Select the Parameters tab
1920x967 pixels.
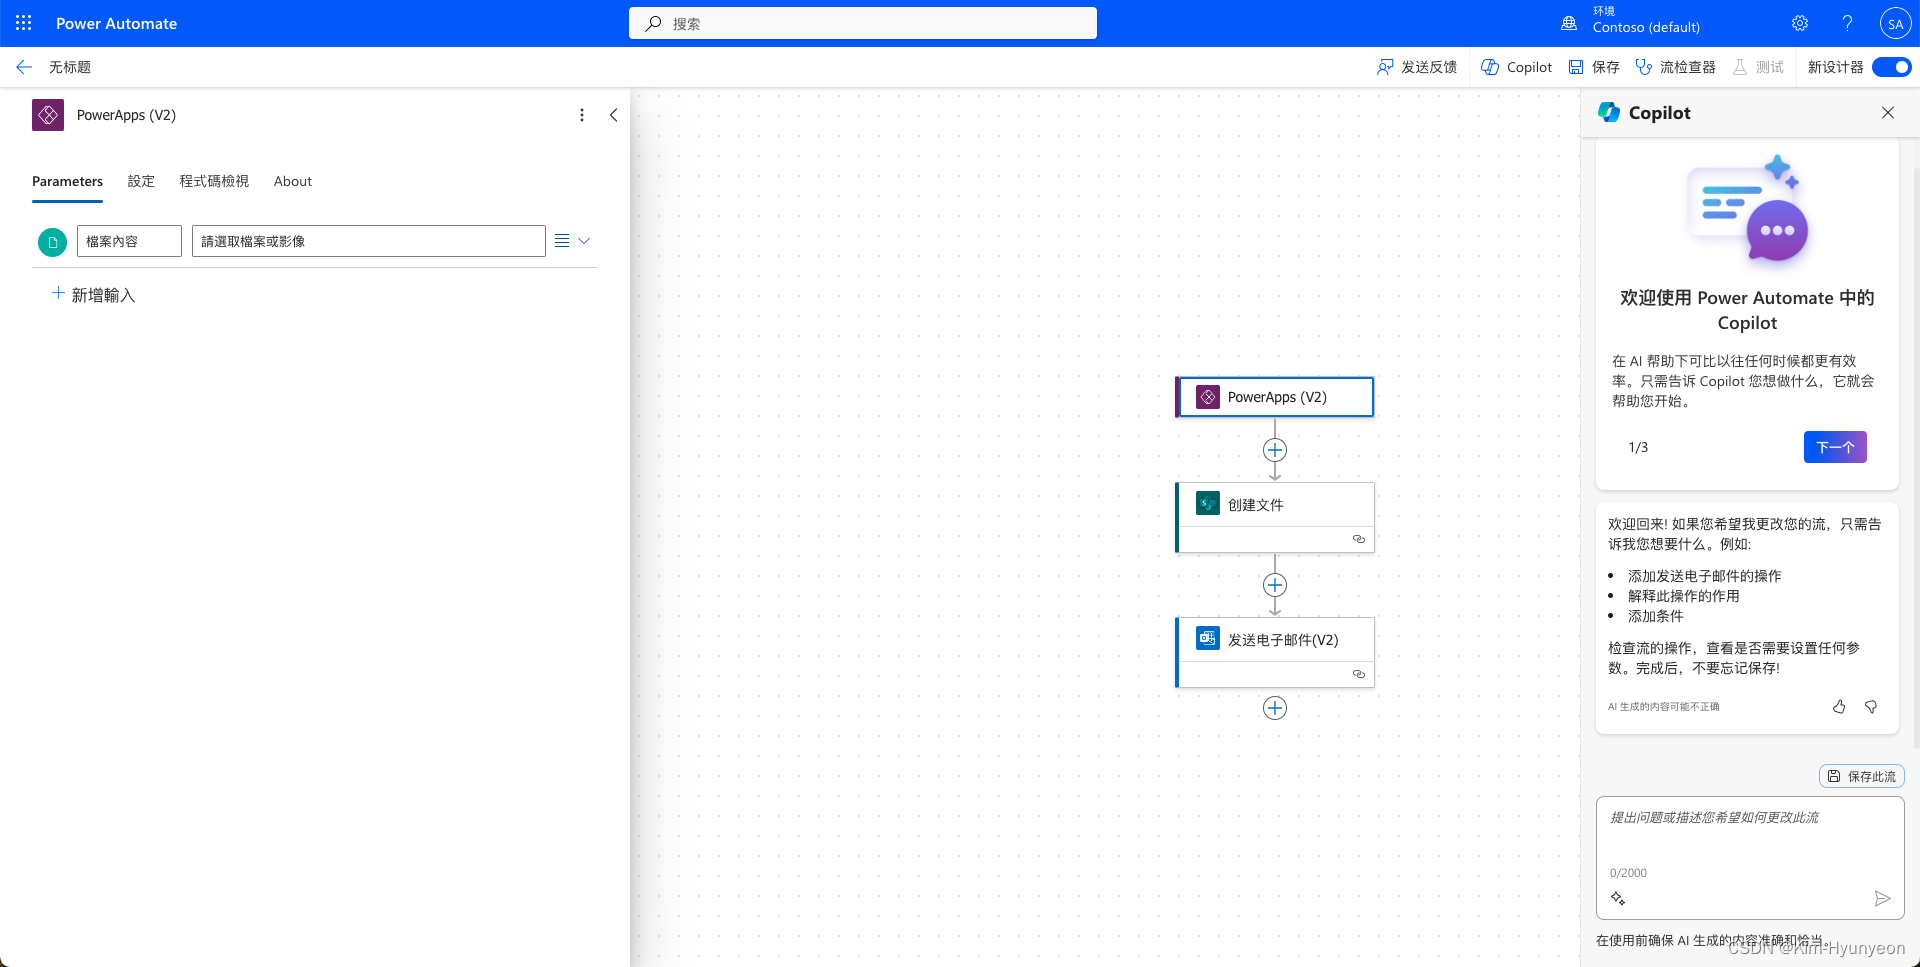(x=67, y=181)
